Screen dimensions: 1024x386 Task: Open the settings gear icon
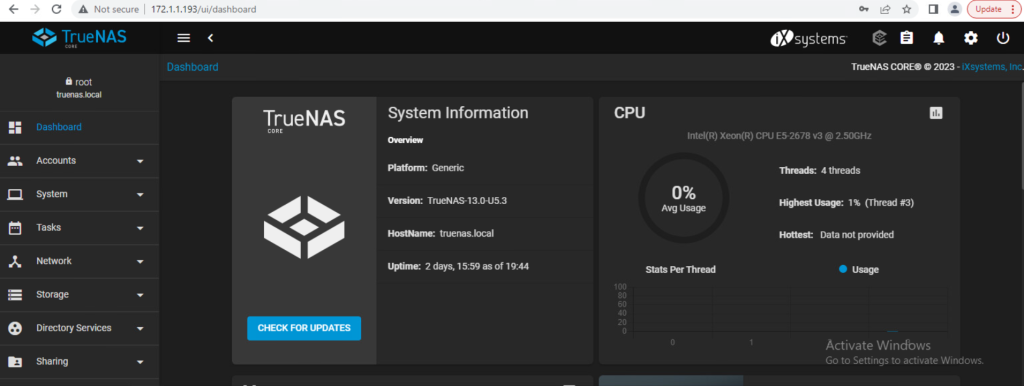(971, 38)
